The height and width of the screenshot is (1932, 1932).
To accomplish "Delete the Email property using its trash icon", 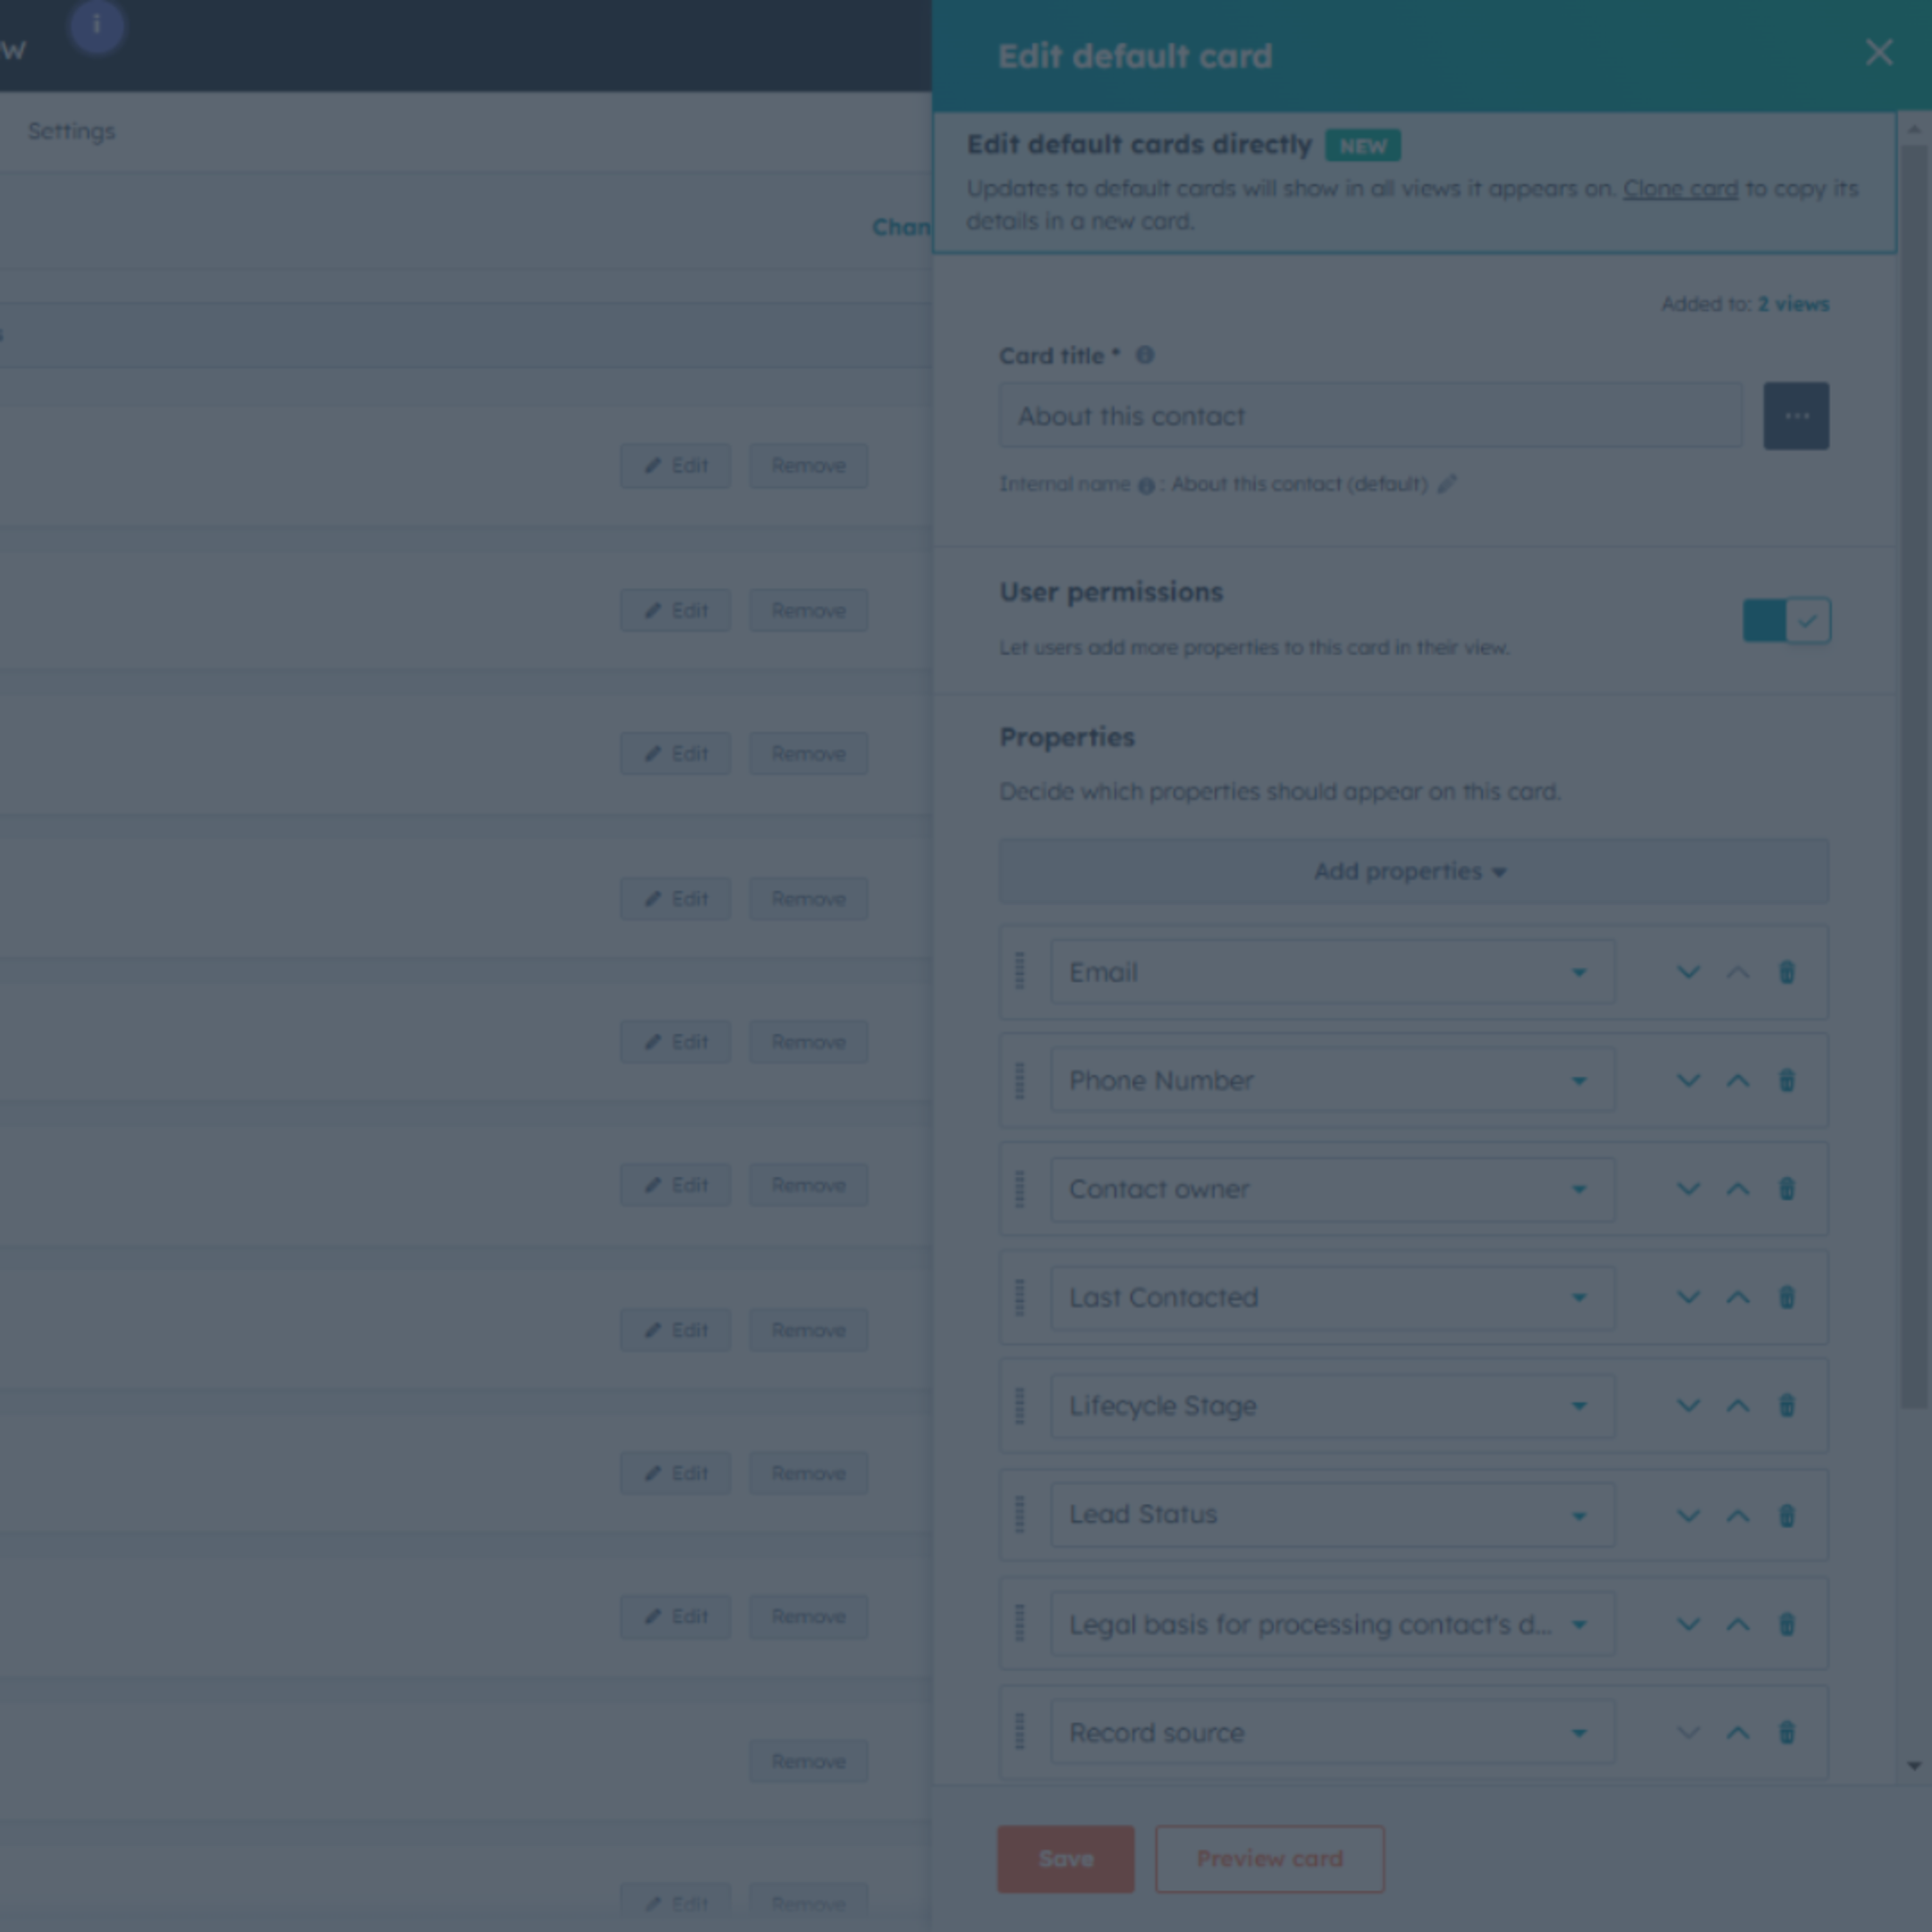I will (1787, 971).
